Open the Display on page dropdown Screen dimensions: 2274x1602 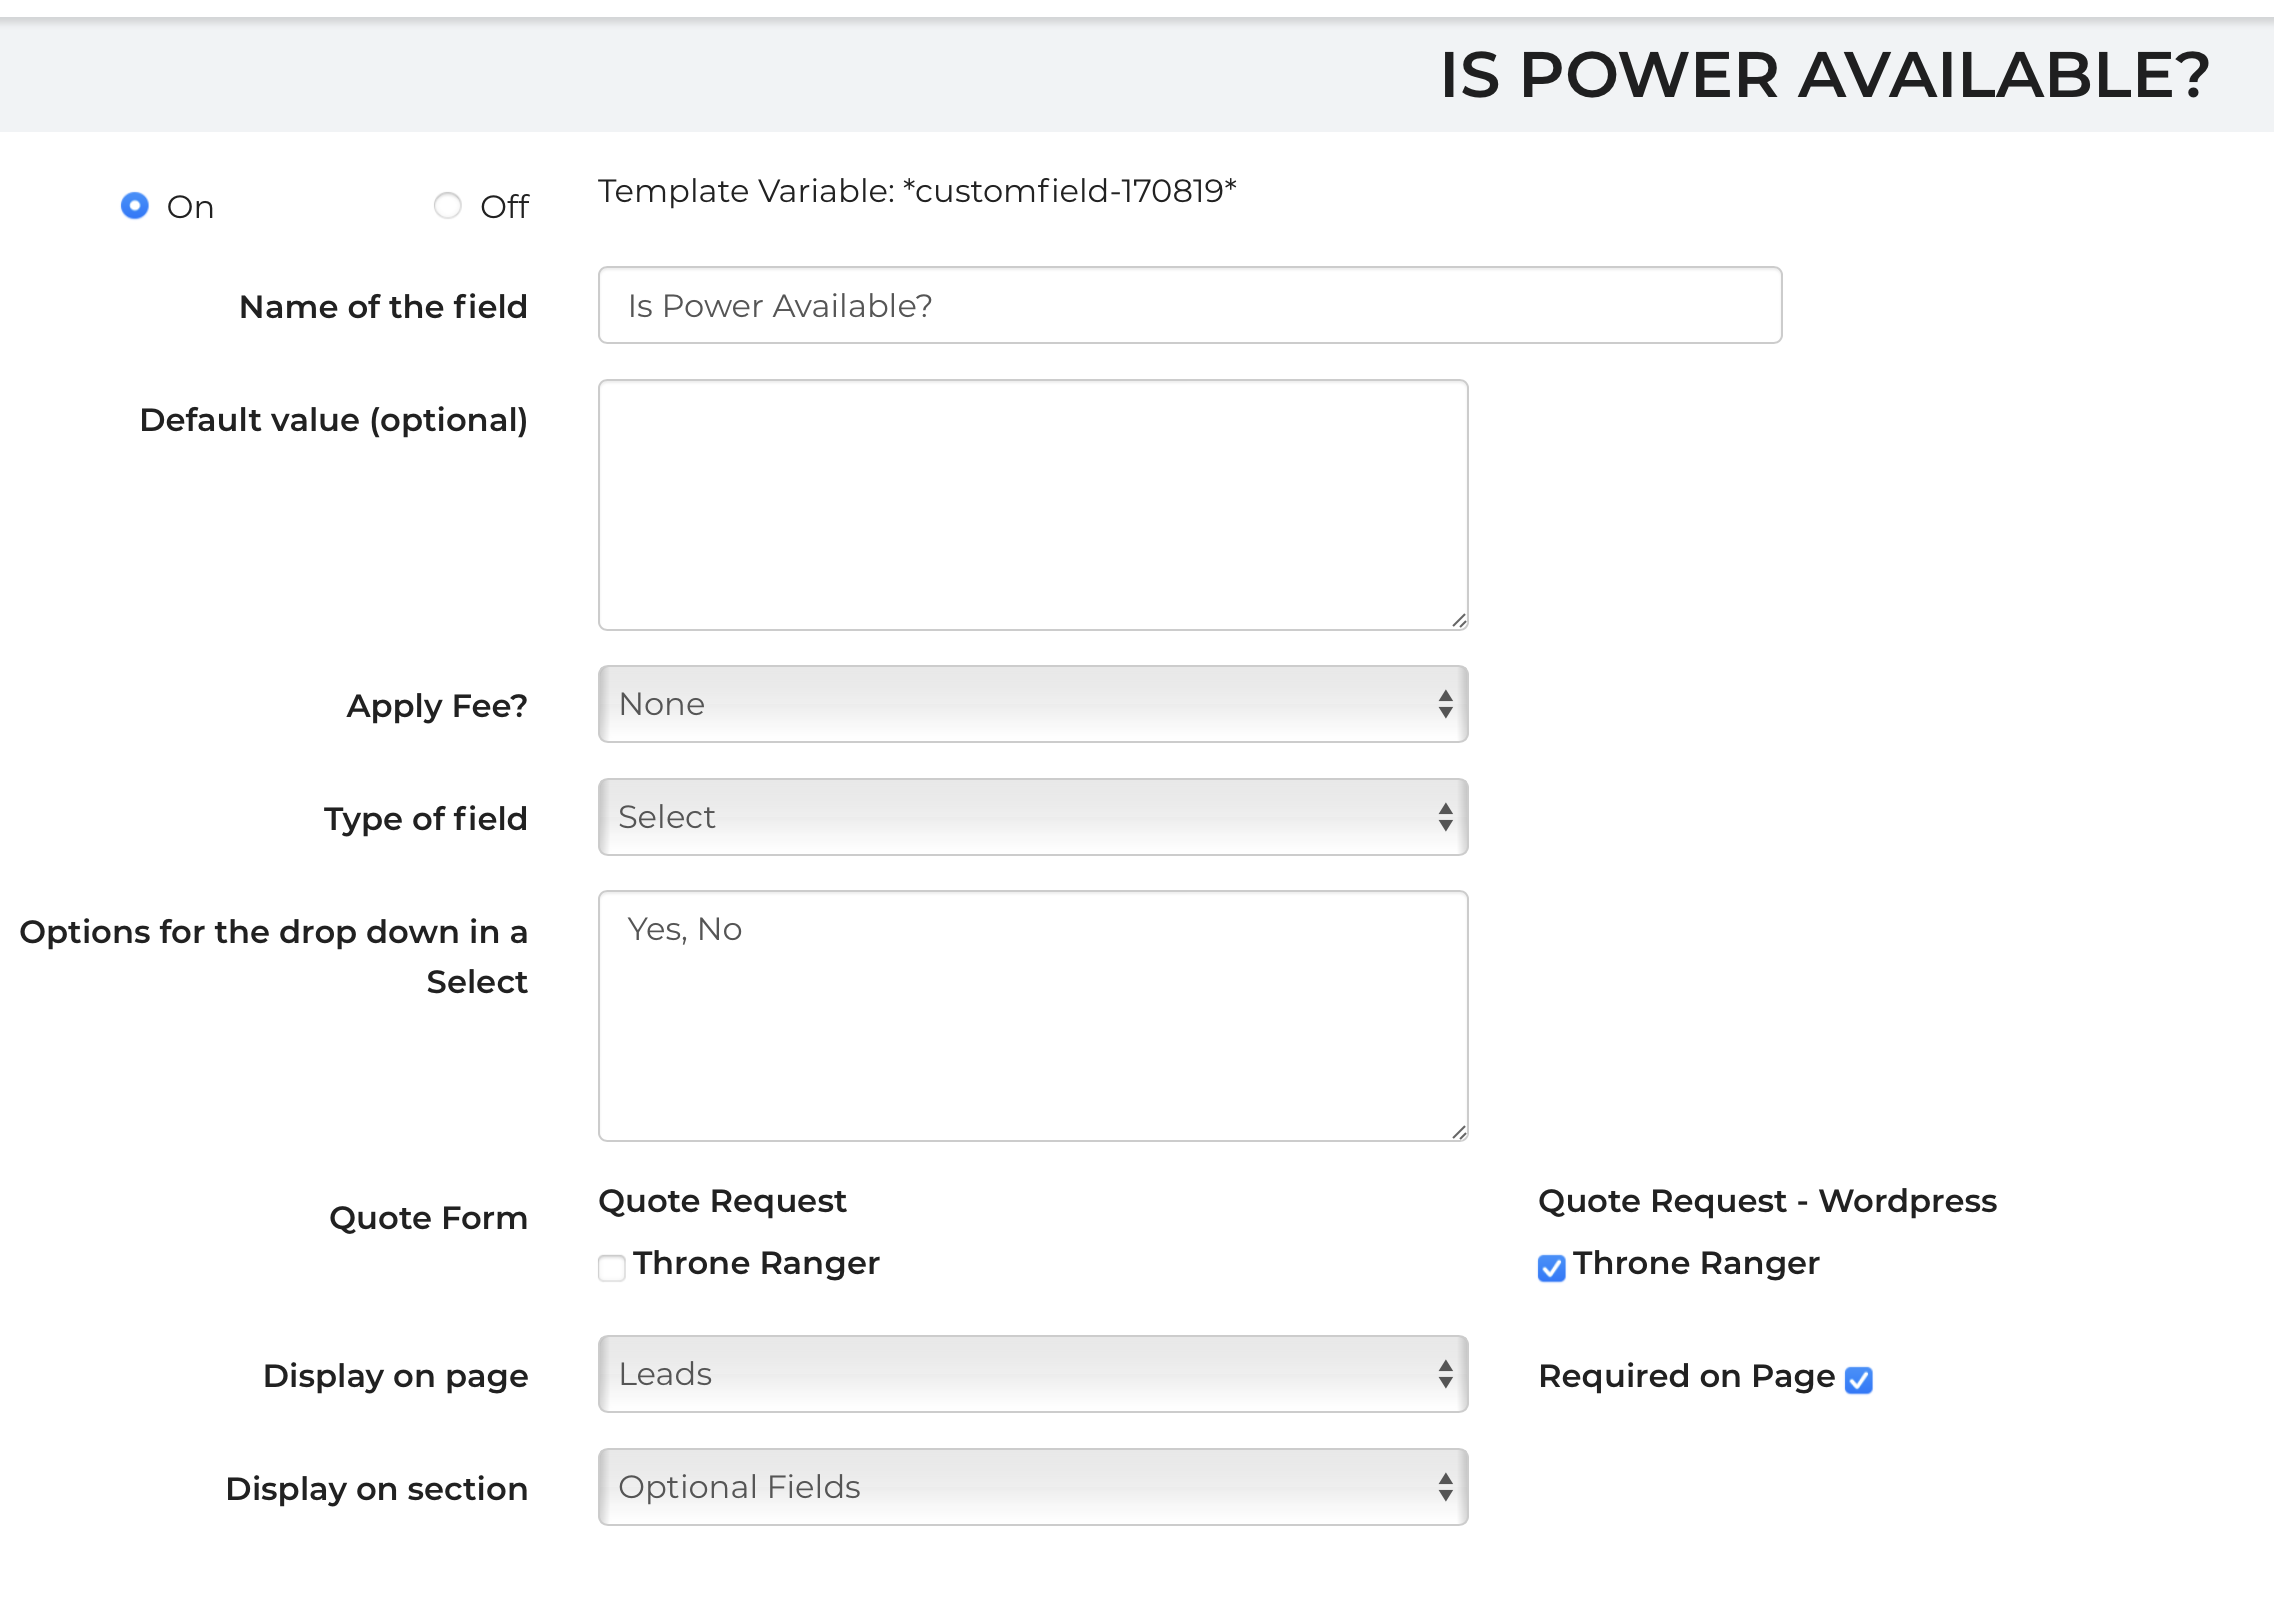click(x=1032, y=1374)
